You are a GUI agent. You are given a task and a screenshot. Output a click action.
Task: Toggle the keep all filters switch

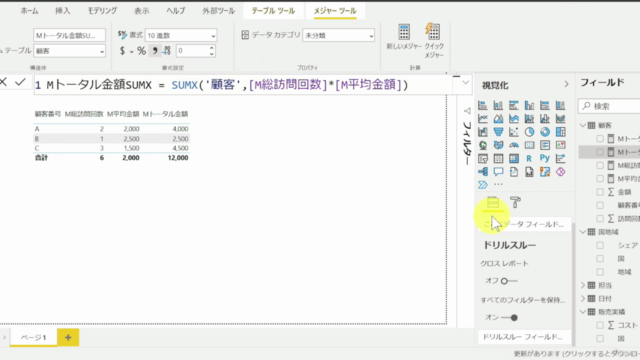[509, 318]
